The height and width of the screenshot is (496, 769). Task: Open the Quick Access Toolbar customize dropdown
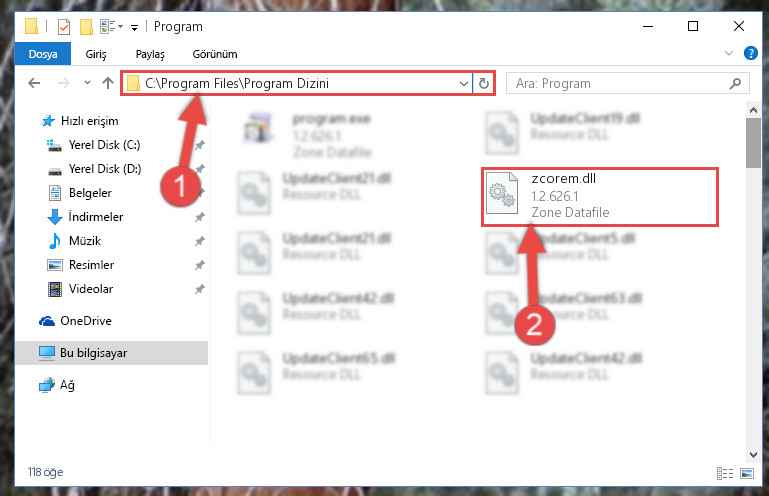pos(134,27)
